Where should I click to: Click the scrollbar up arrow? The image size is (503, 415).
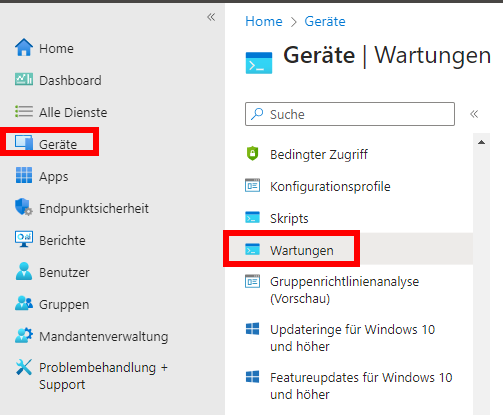coord(481,142)
